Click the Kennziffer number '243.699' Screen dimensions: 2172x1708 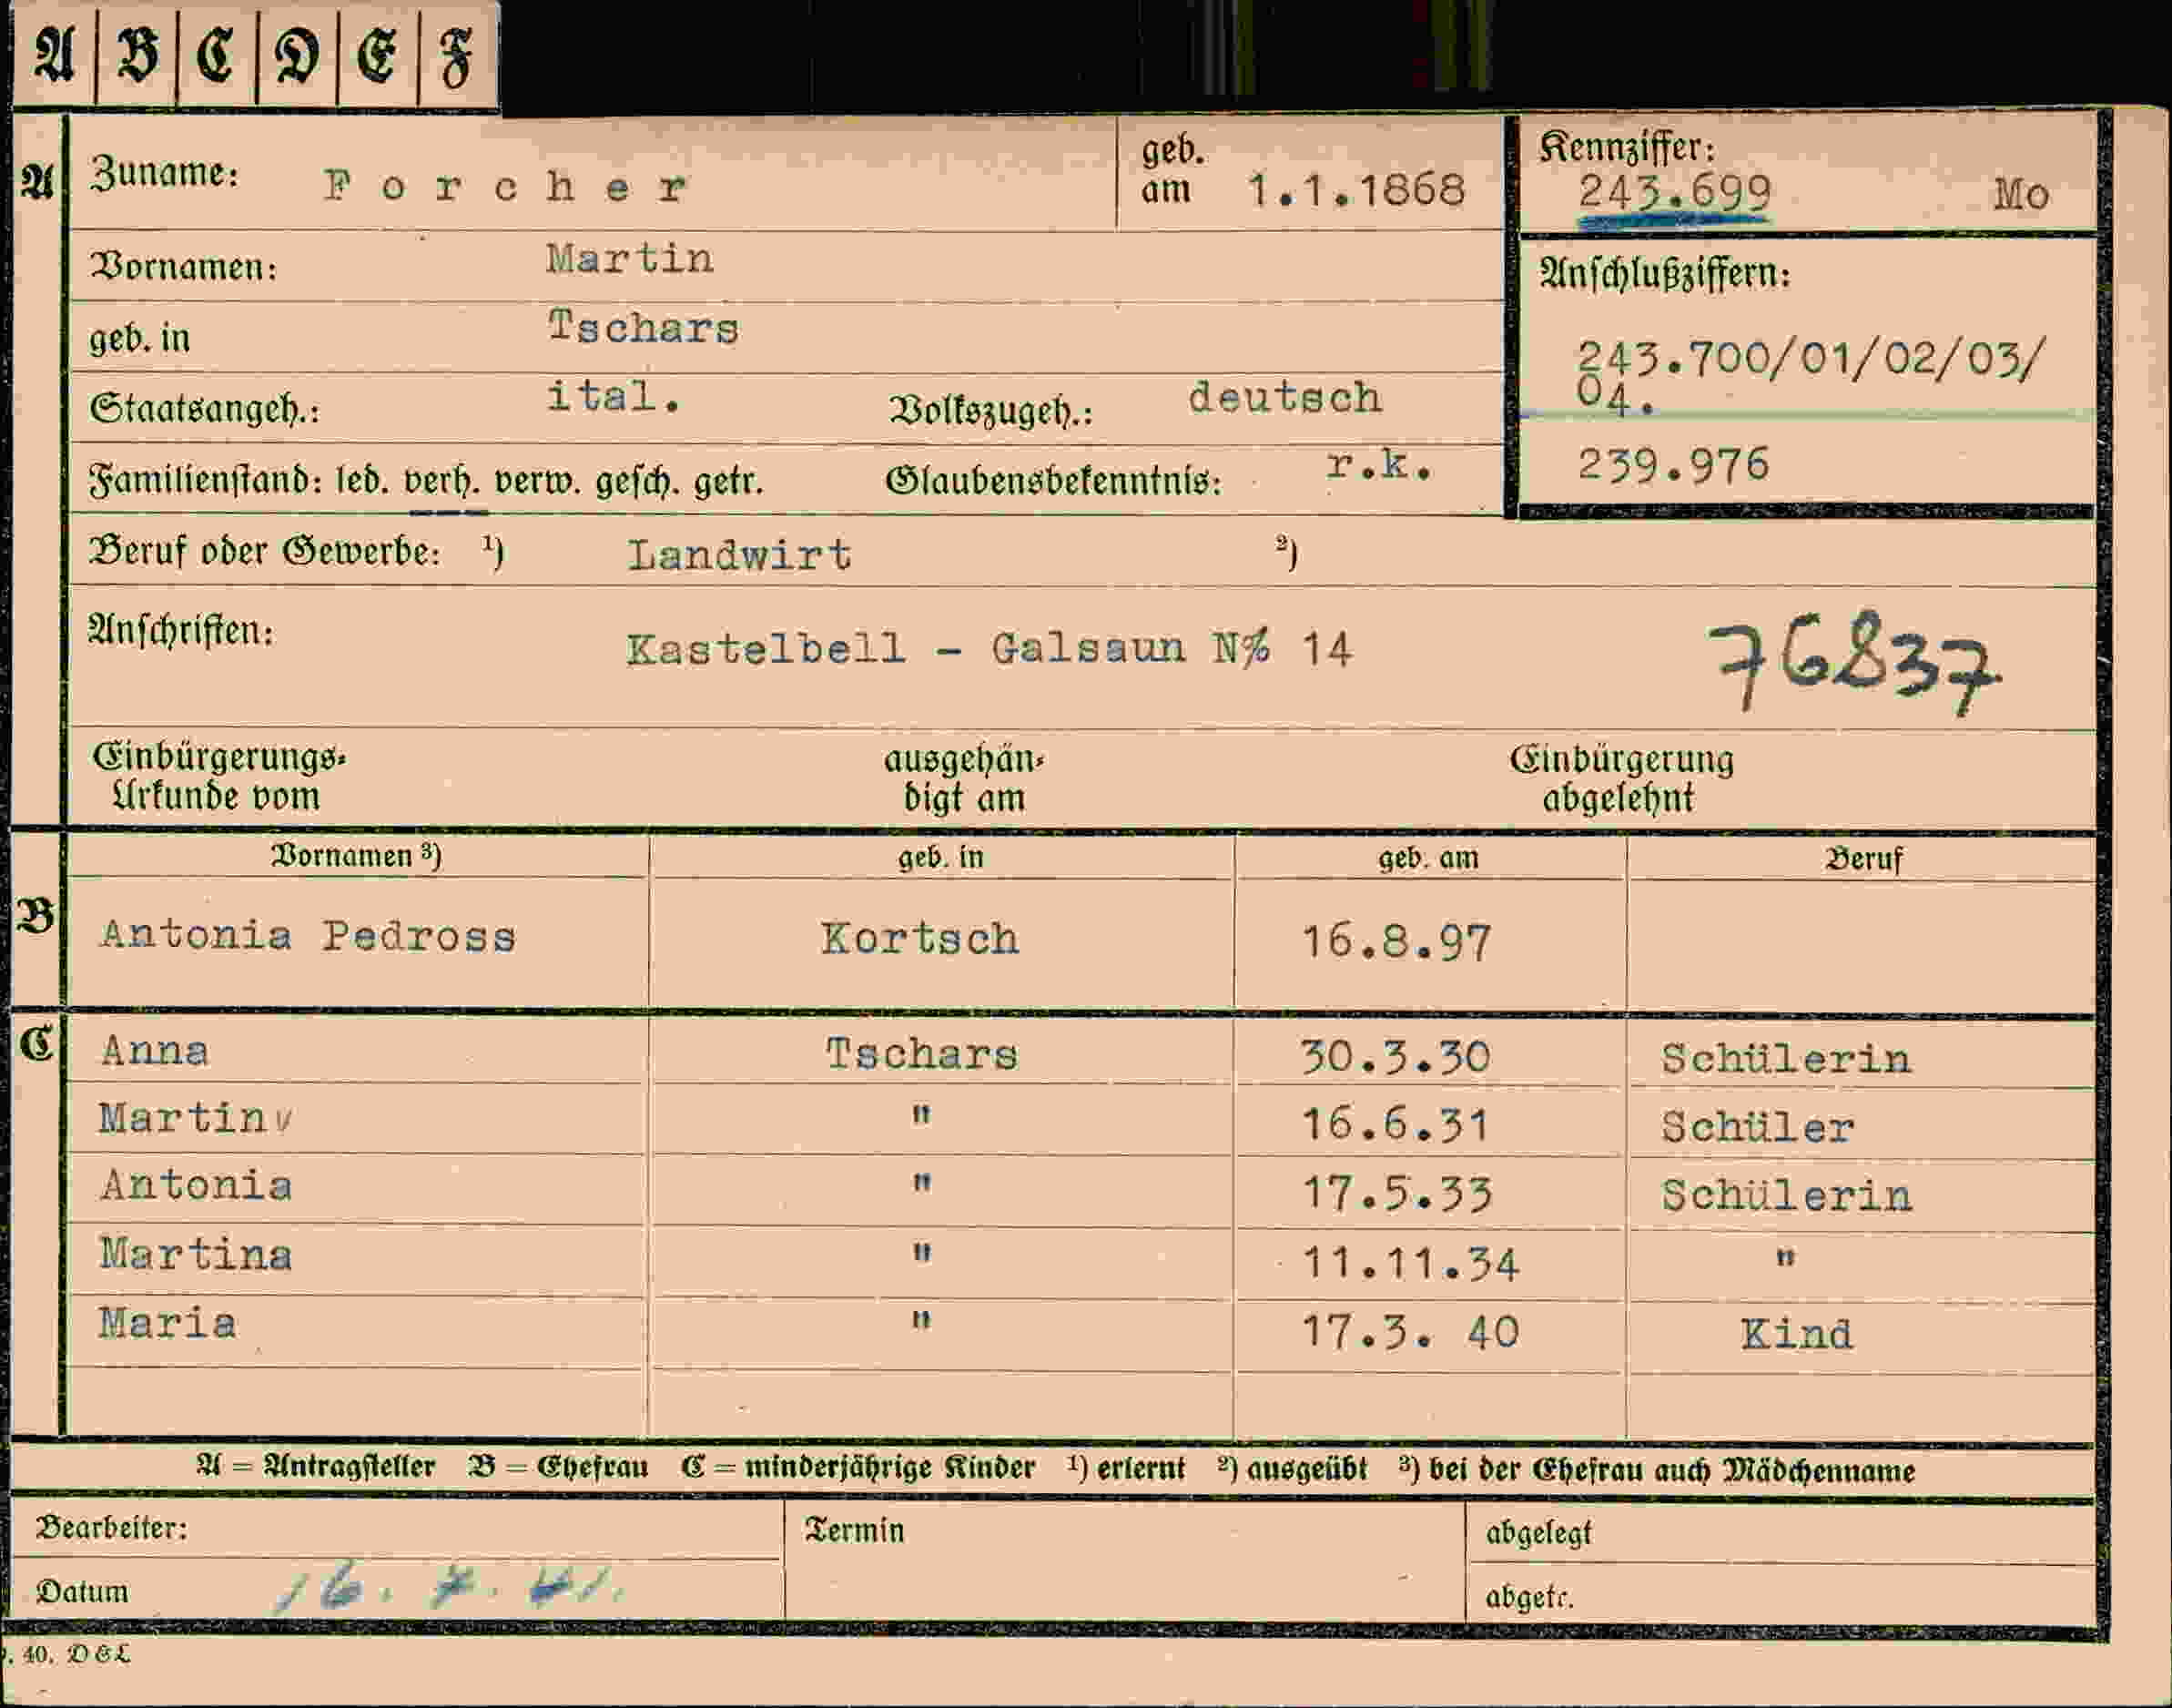(1675, 191)
